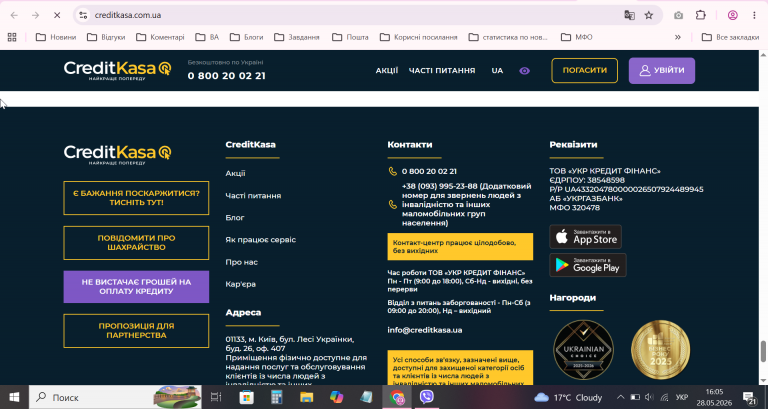
Task: Click the МФО 320478 text
Action: pos(575,208)
